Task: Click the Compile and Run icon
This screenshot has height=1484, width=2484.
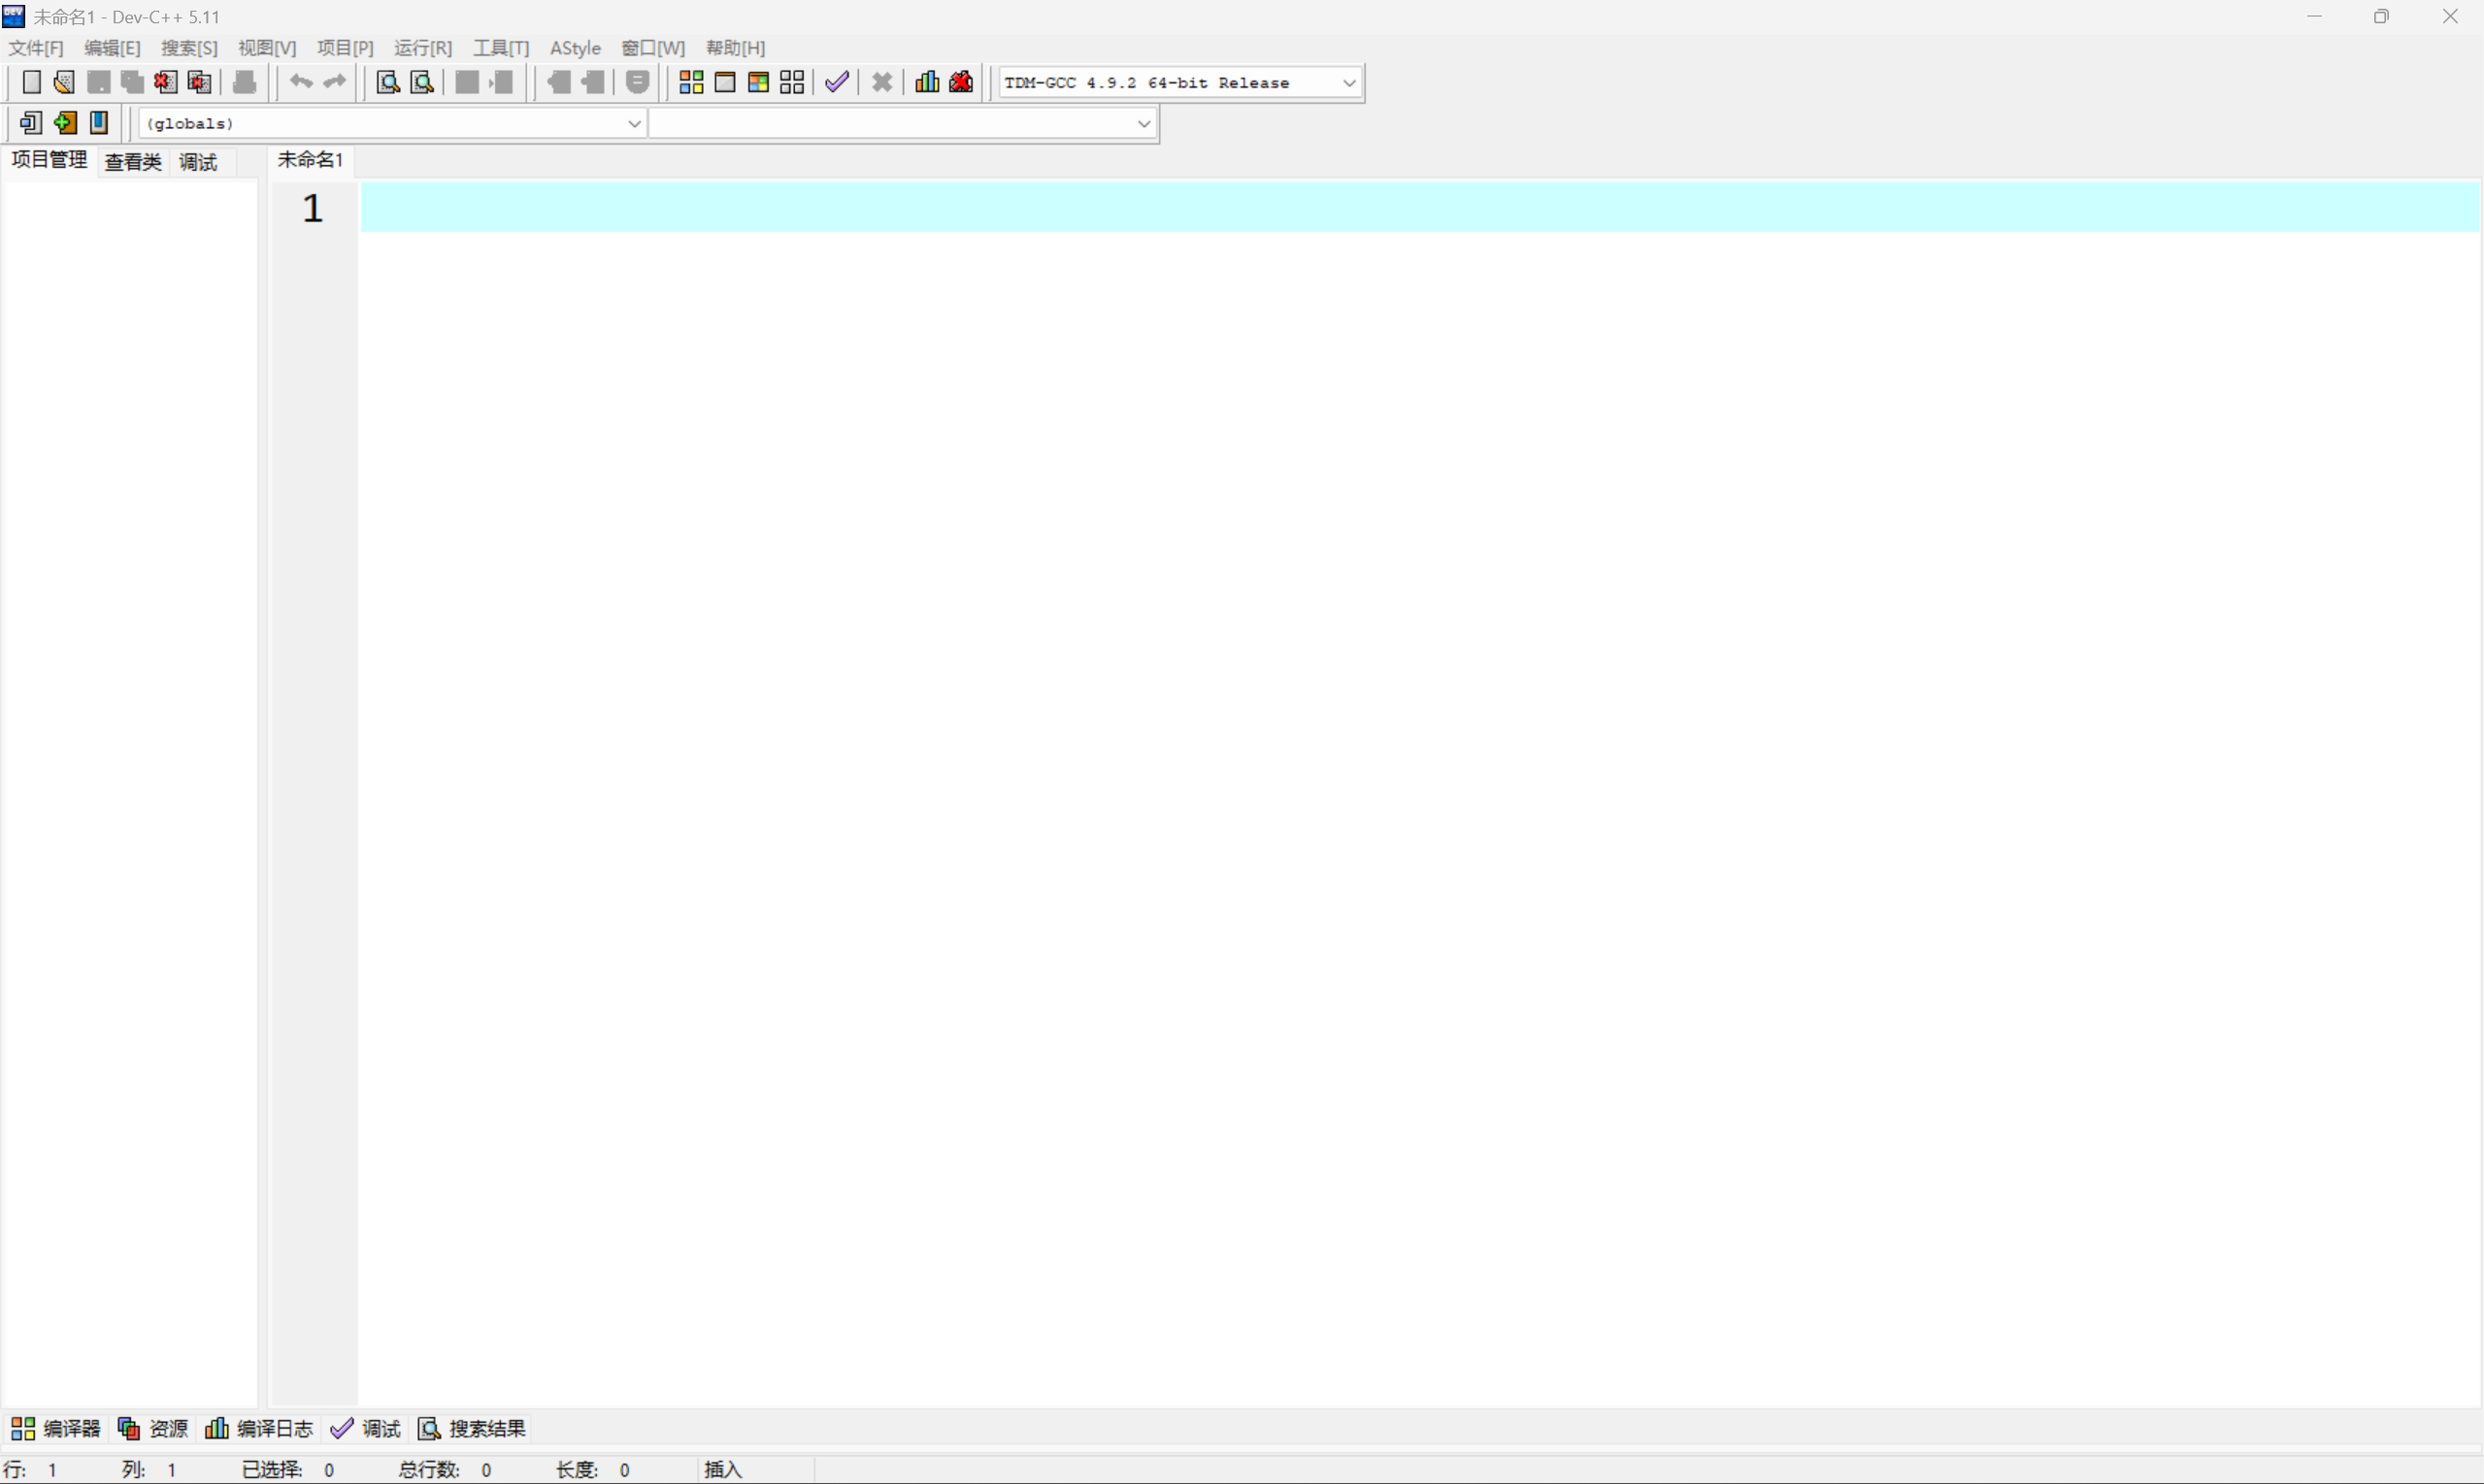Action: point(758,82)
